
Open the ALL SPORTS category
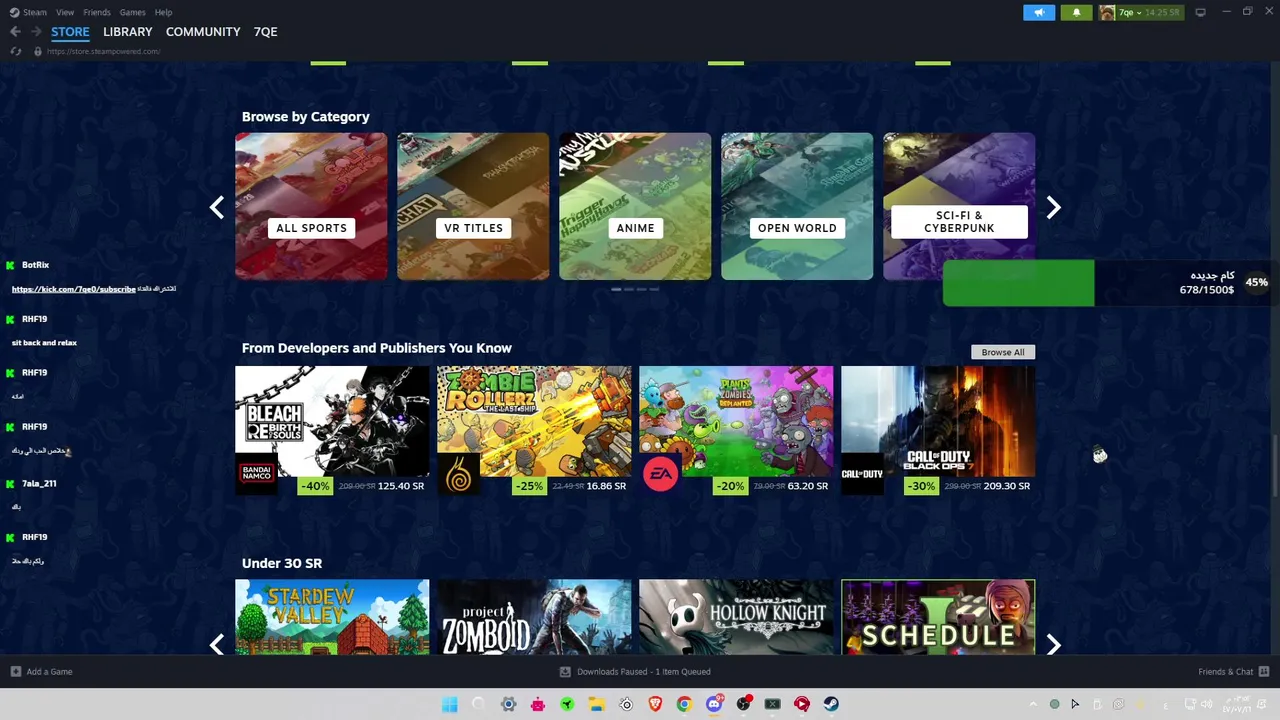pyautogui.click(x=311, y=206)
